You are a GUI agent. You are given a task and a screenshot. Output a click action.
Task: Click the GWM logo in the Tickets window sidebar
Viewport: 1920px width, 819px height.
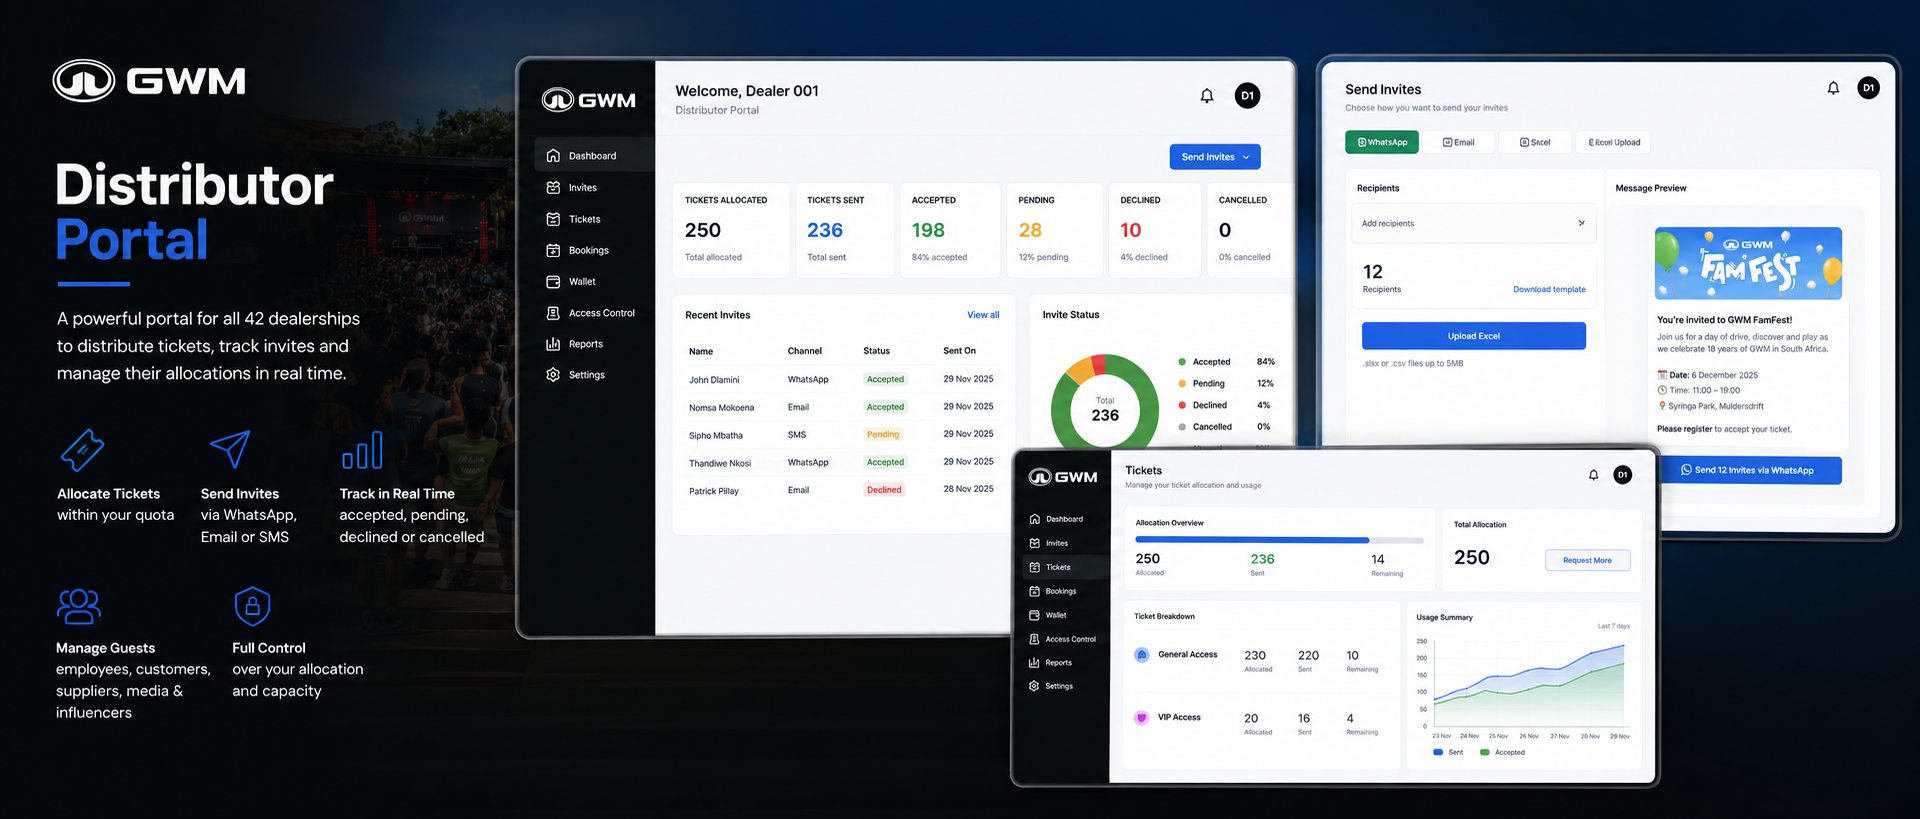point(1063,477)
